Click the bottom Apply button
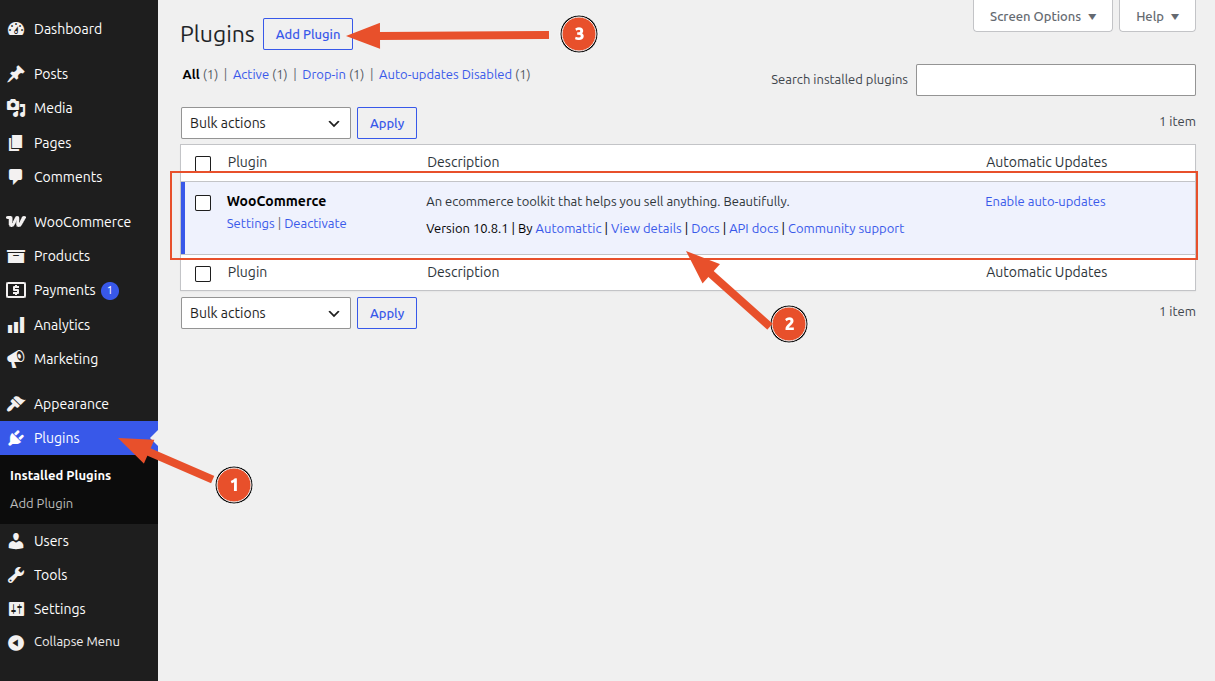 coord(387,313)
